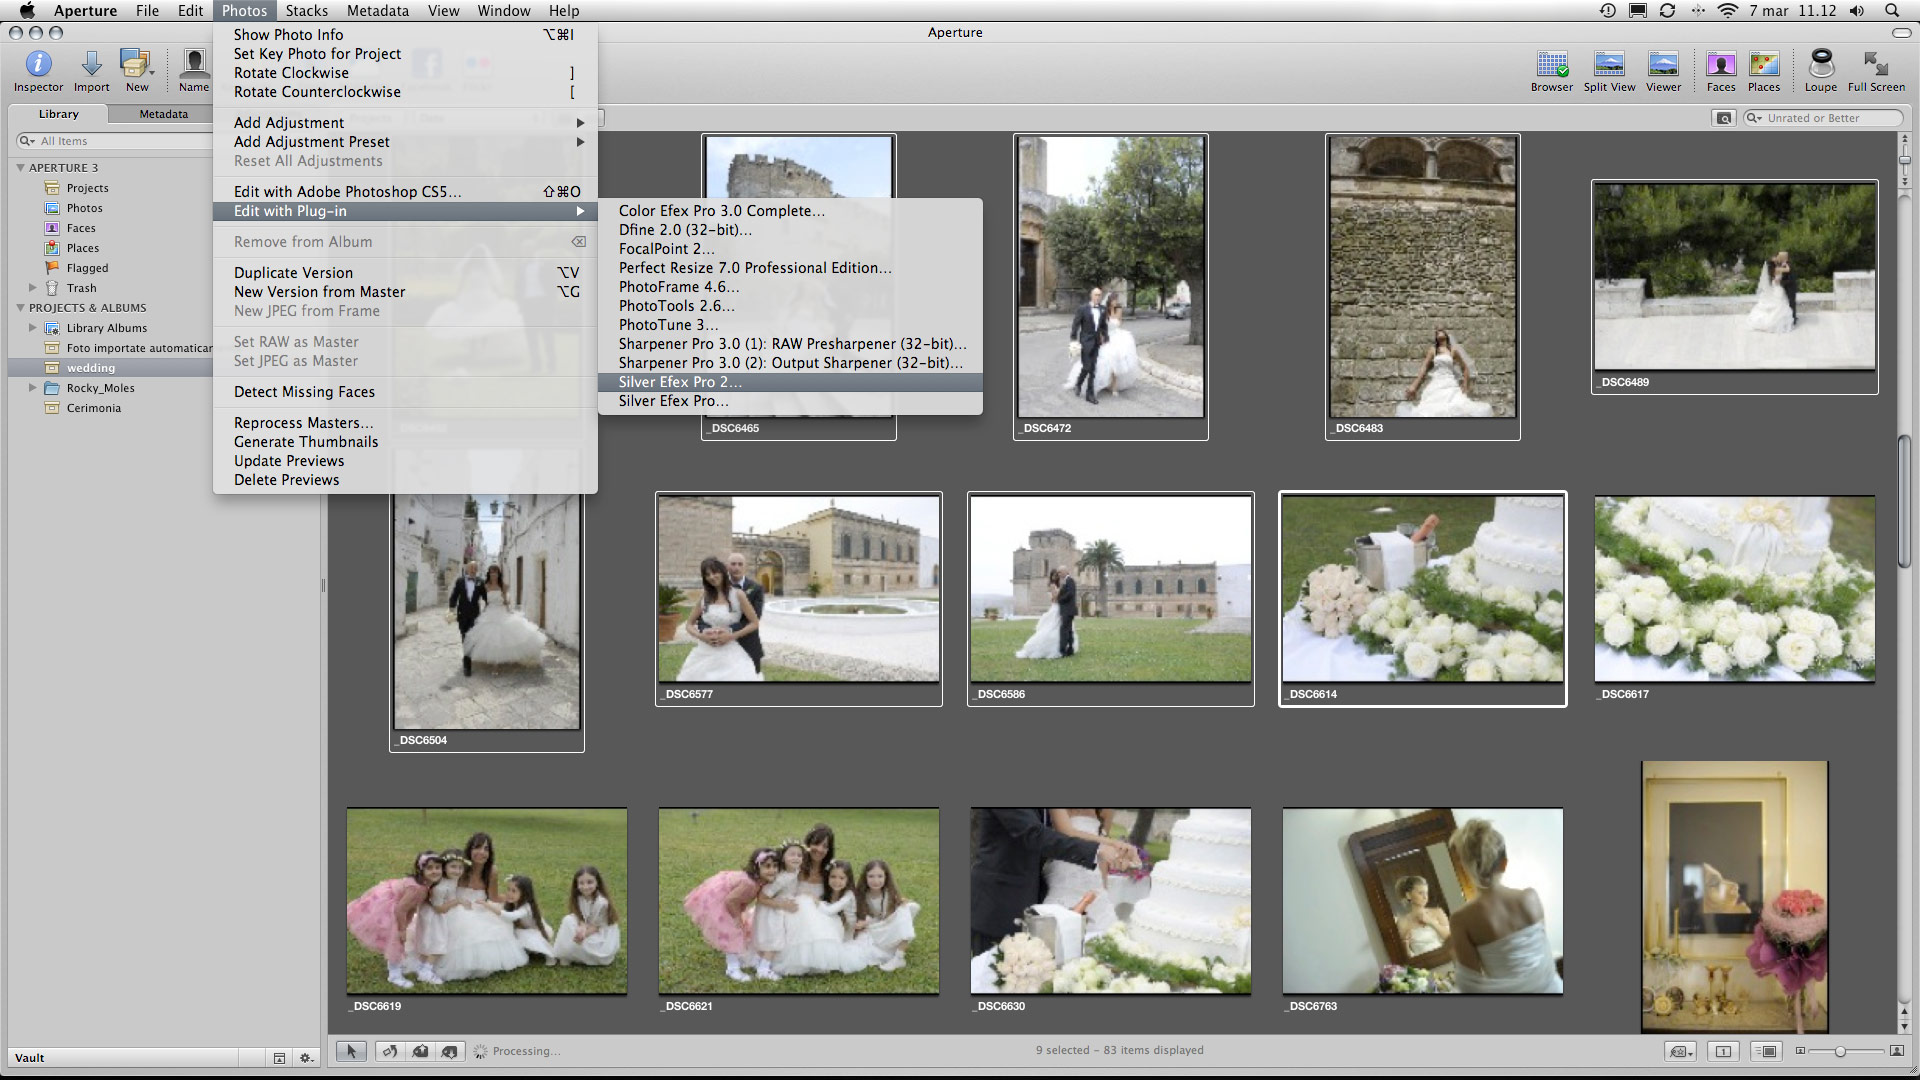Click the filter HUD button near search
The image size is (1920, 1080).
[1724, 118]
